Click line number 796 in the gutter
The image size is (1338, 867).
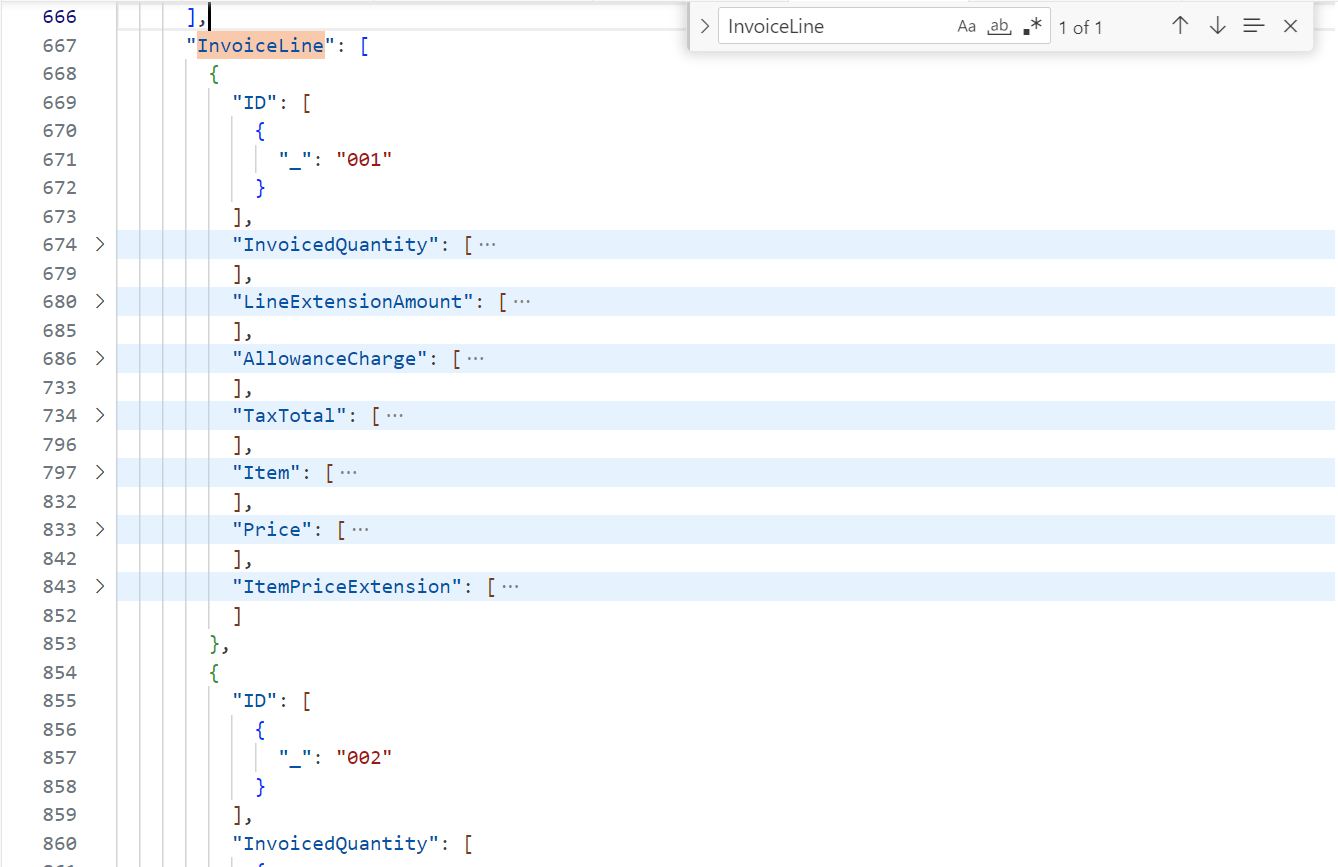click(60, 444)
